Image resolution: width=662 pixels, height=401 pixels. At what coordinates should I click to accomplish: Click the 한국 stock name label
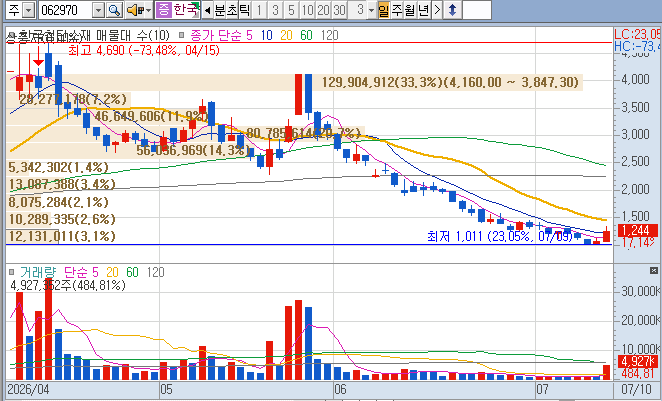(x=186, y=10)
